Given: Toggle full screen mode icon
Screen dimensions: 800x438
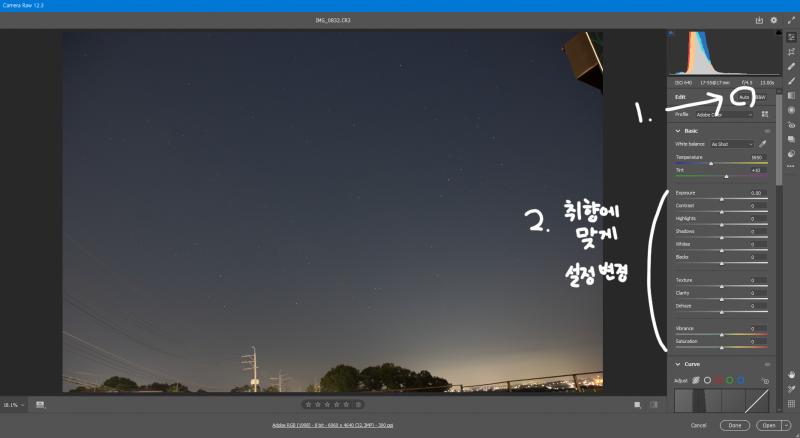Looking at the screenshot, I should point(791,20).
